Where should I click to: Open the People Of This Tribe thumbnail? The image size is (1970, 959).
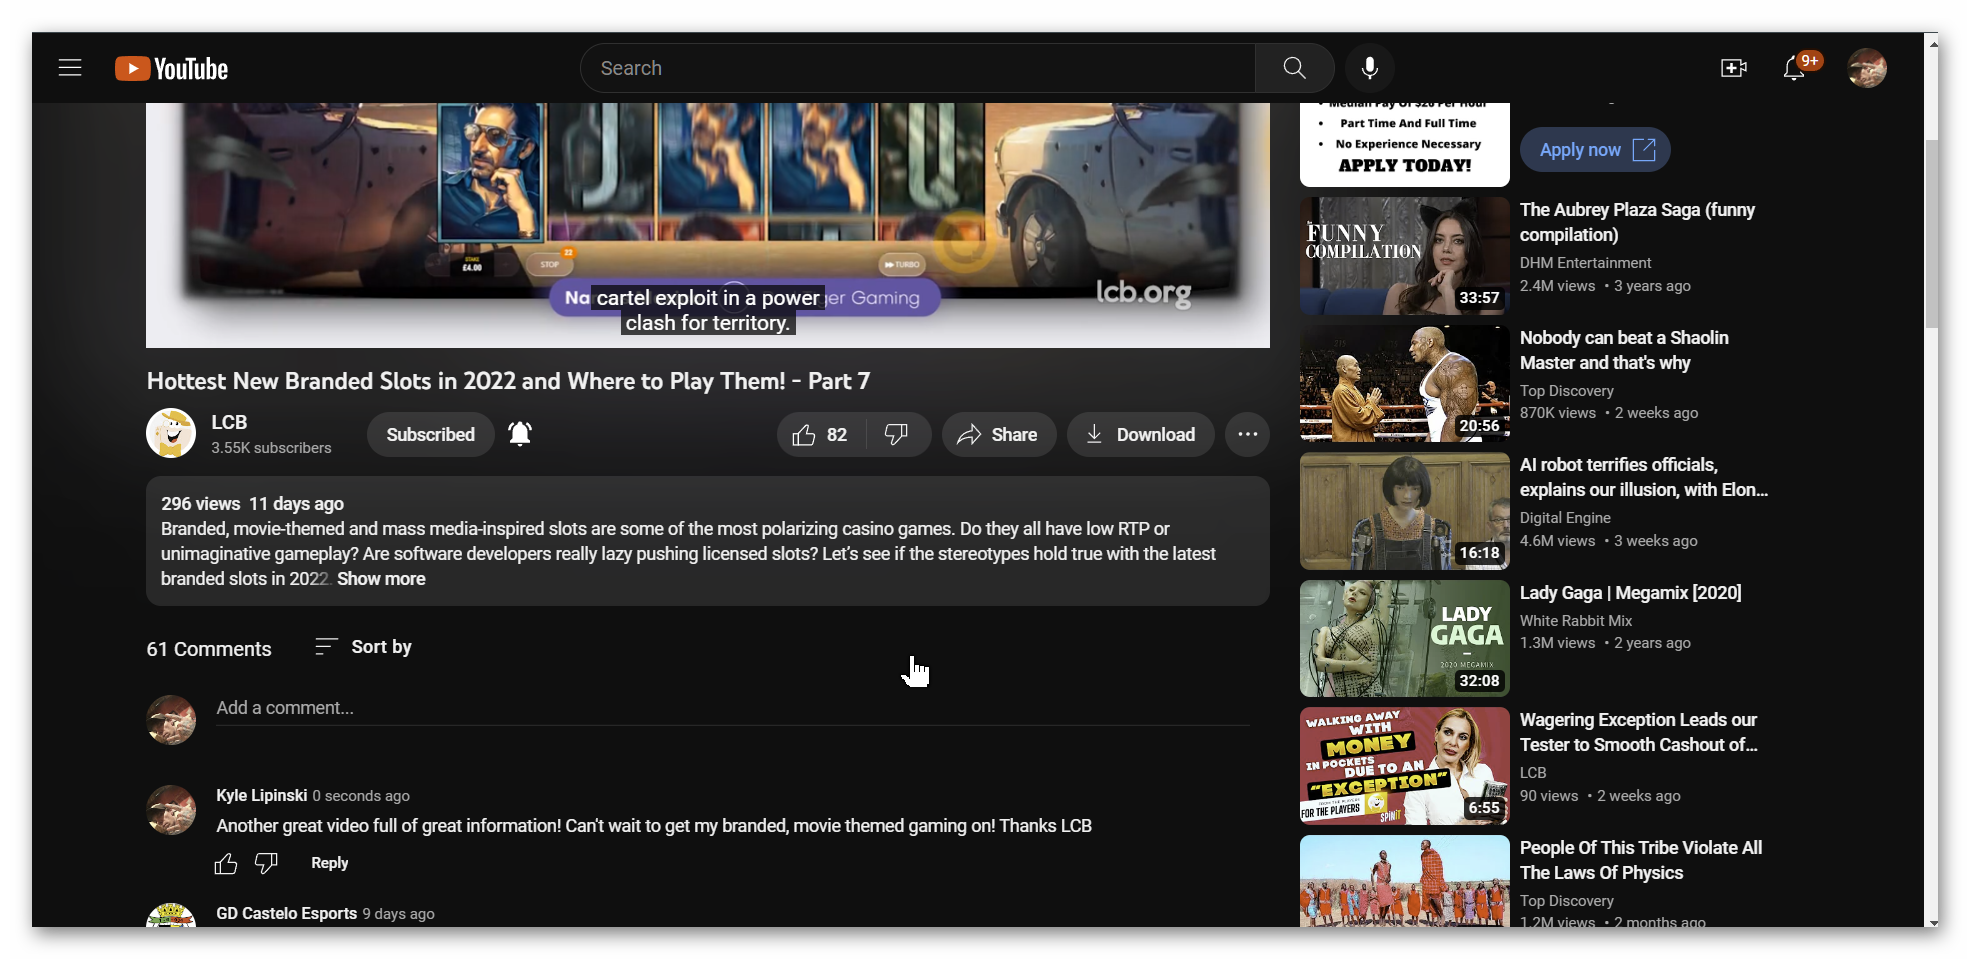pyautogui.click(x=1404, y=881)
